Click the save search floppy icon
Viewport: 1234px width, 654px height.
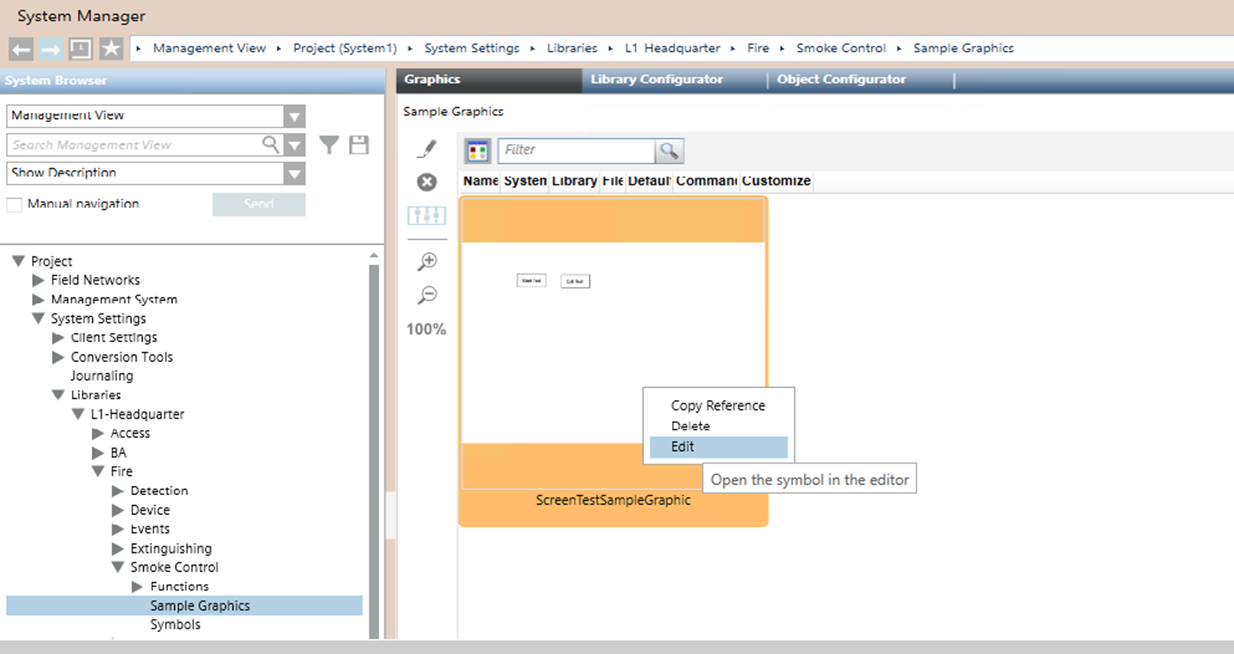(359, 146)
